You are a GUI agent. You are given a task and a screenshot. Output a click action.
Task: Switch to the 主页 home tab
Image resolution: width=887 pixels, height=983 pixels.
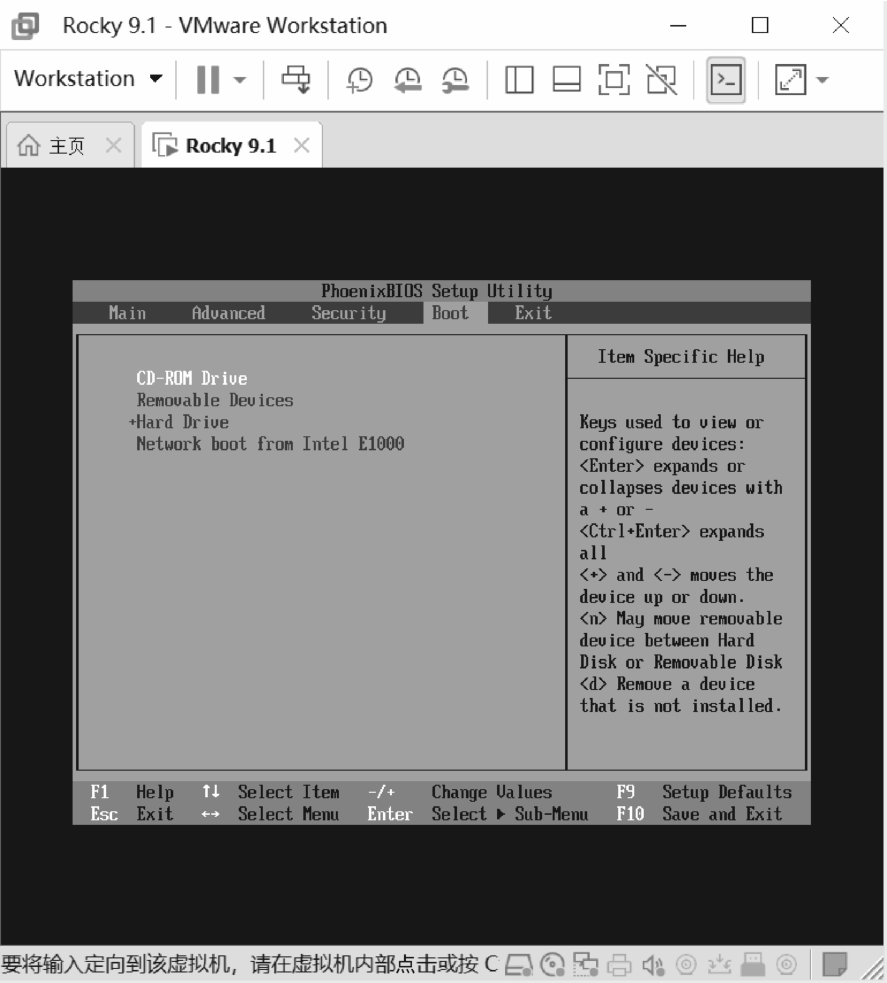click(x=56, y=146)
